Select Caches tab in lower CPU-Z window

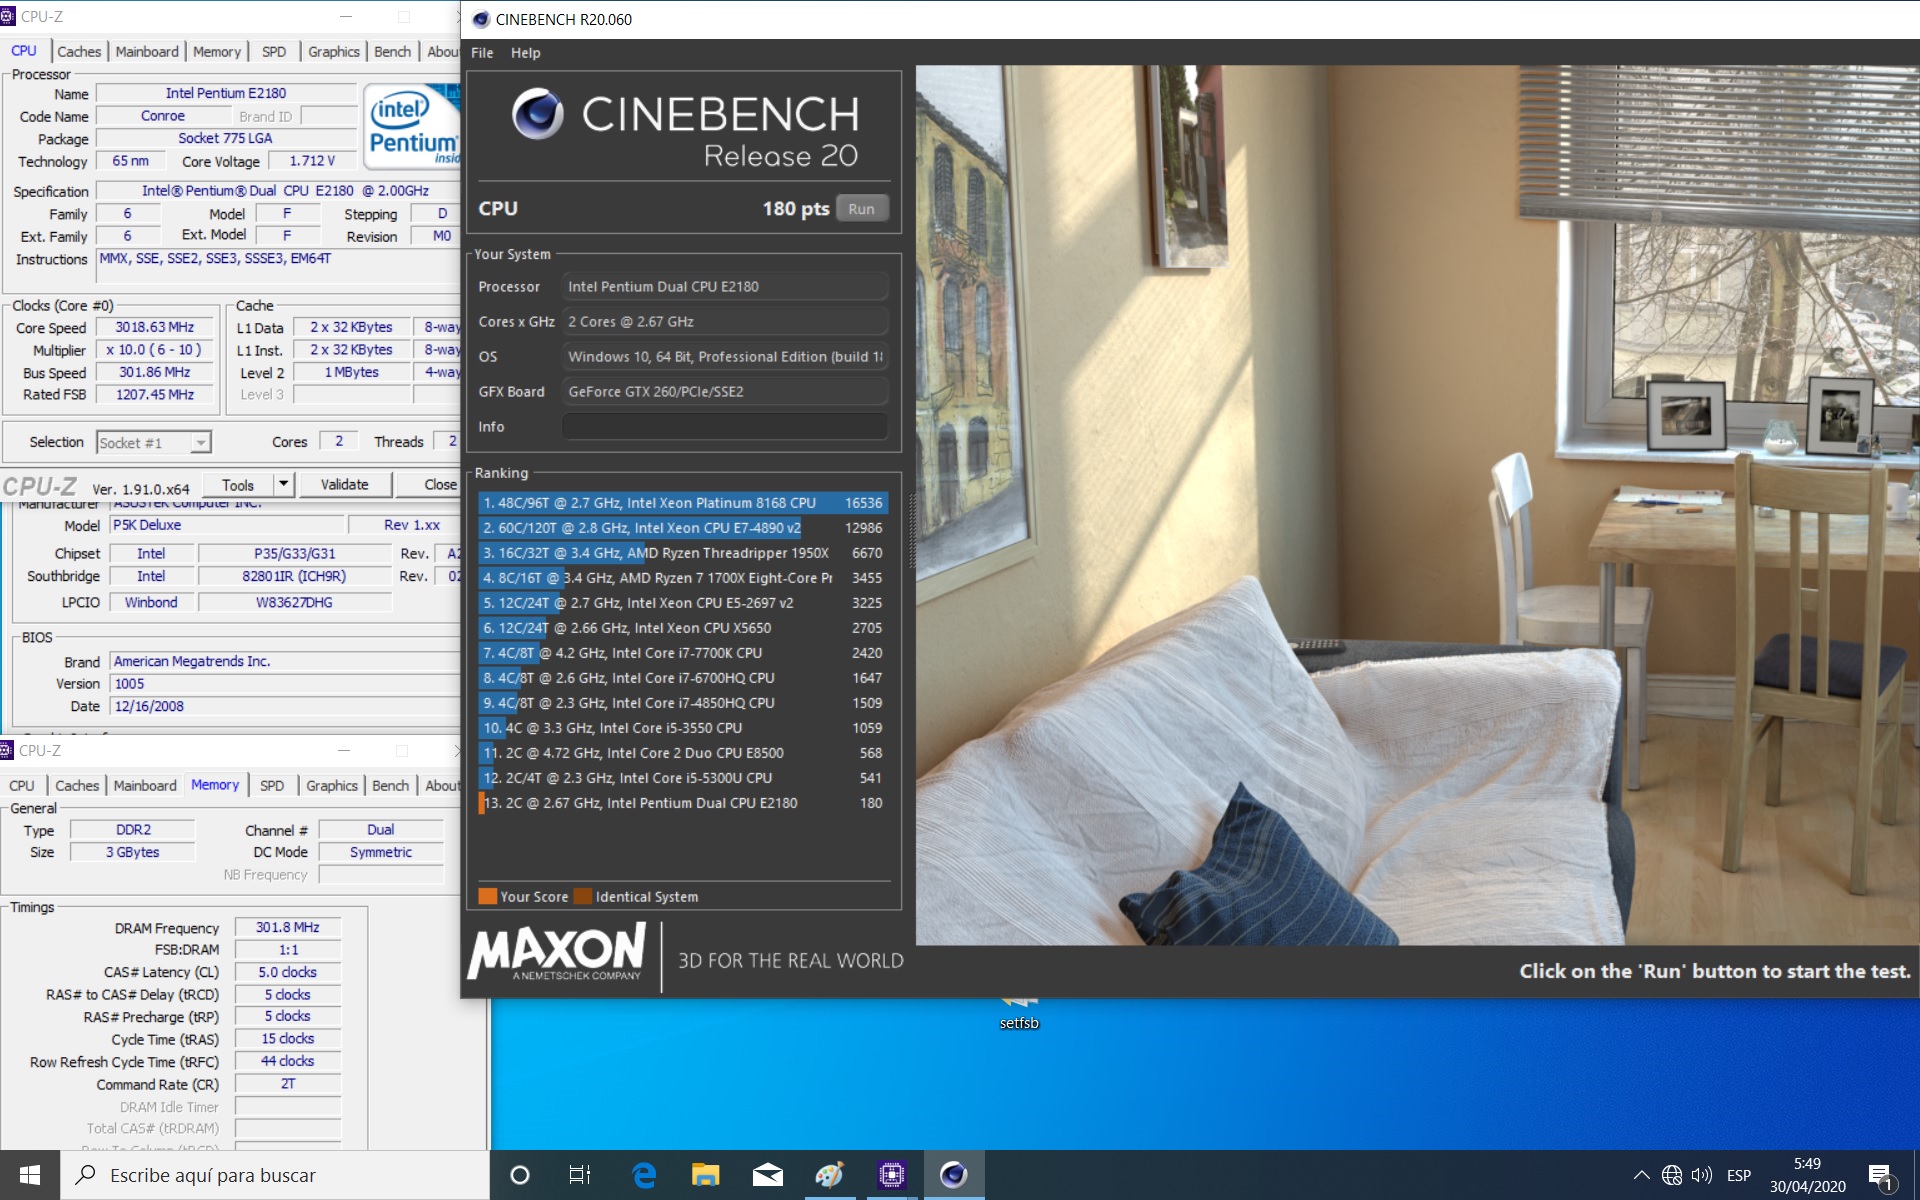coord(77,786)
